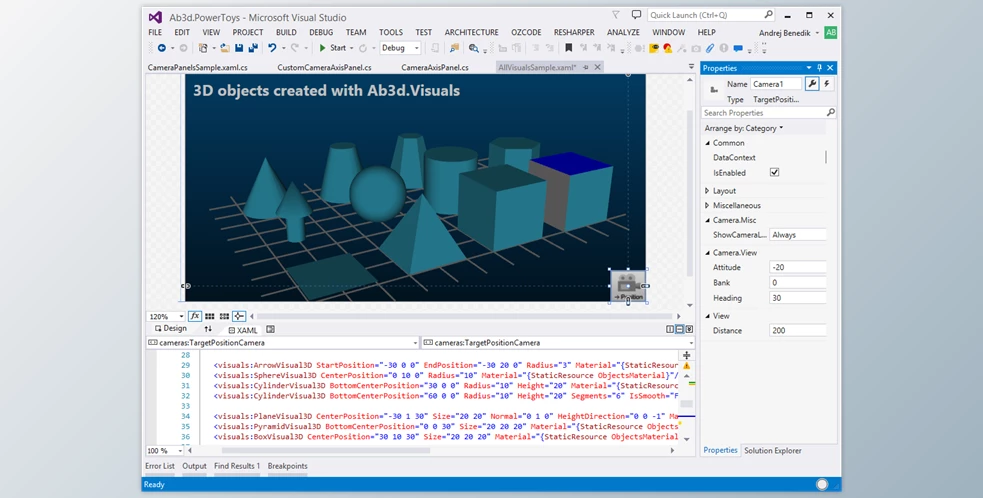This screenshot has width=983, height=498.
Task: Expand the Layout property category
Action: pyautogui.click(x=708, y=191)
